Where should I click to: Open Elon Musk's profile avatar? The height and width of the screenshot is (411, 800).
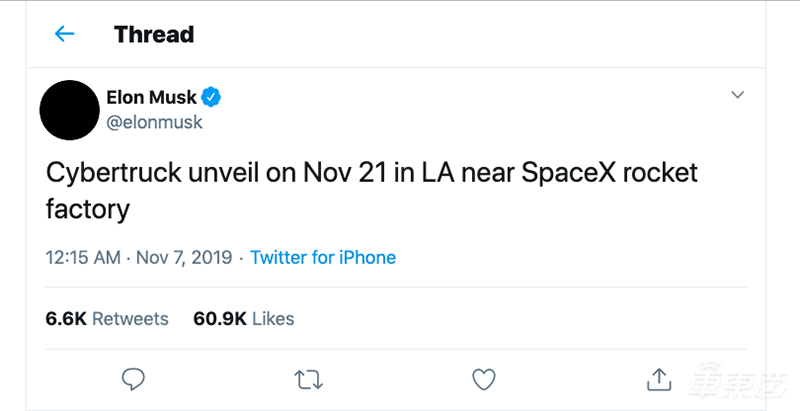tap(67, 109)
